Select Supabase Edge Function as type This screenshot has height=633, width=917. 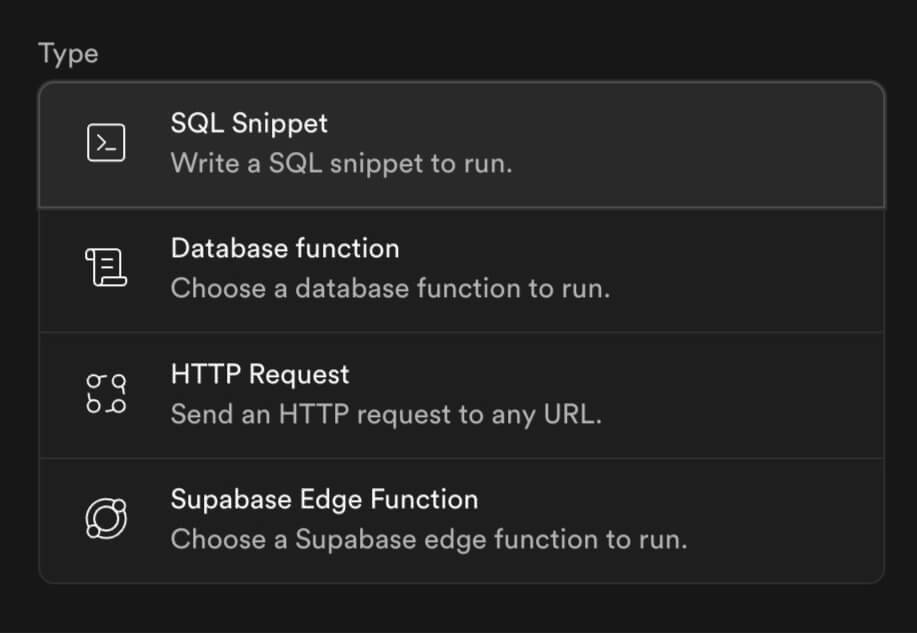[x=460, y=520]
